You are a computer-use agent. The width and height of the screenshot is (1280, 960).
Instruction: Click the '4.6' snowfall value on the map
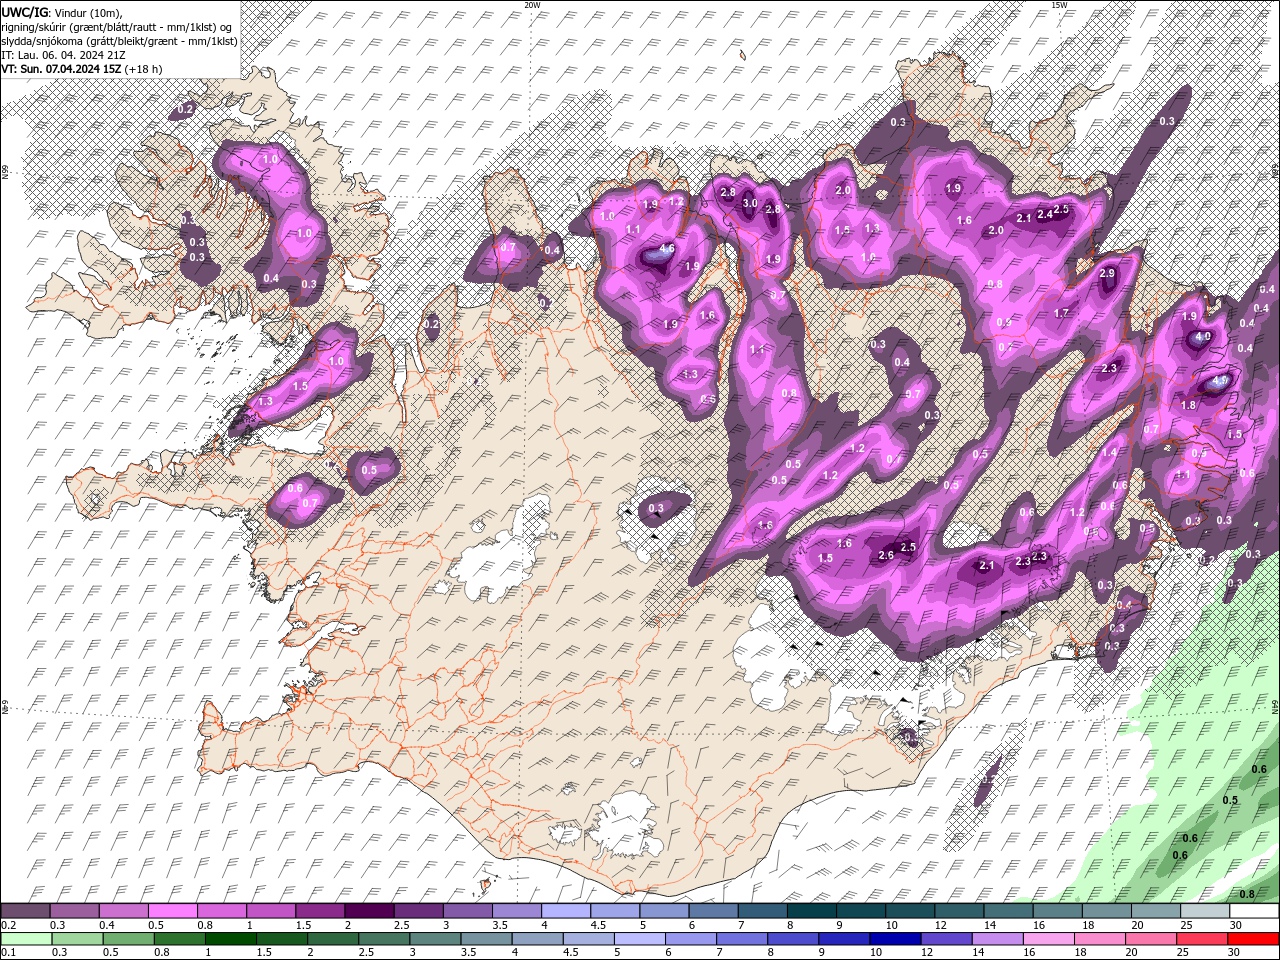pos(668,249)
